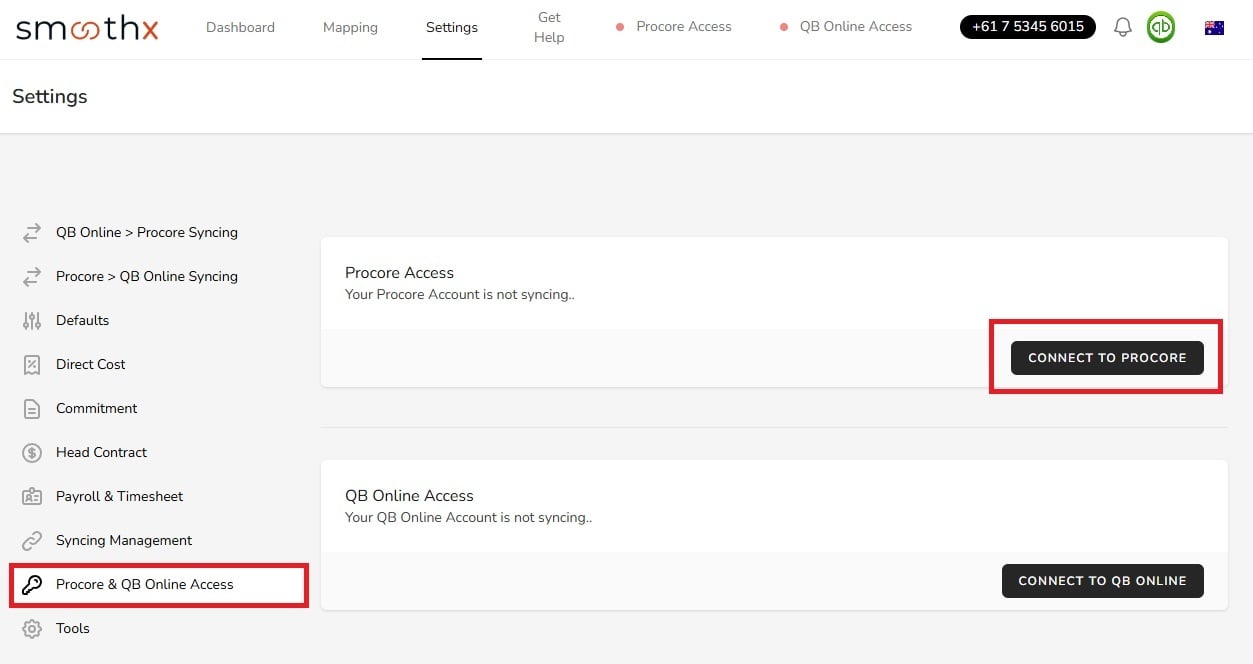
Task: Click the Tools gear icon
Action: pos(31,628)
